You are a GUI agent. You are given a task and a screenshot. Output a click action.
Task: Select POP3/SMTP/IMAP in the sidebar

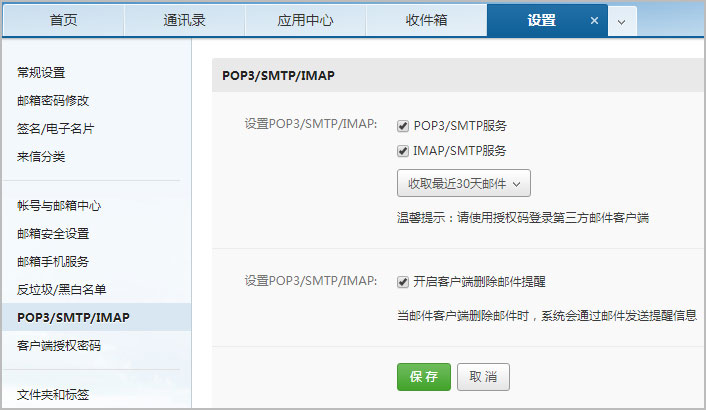tap(96, 317)
